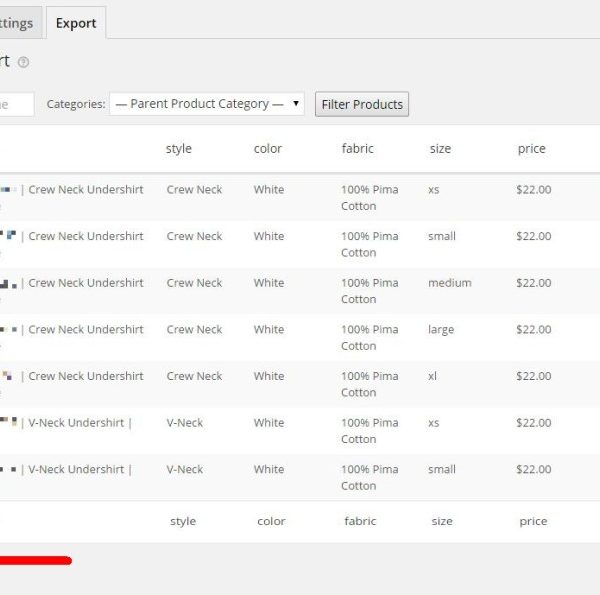Open Crew Neck Undershirt link in large row
The image size is (600, 595).
coord(85,330)
